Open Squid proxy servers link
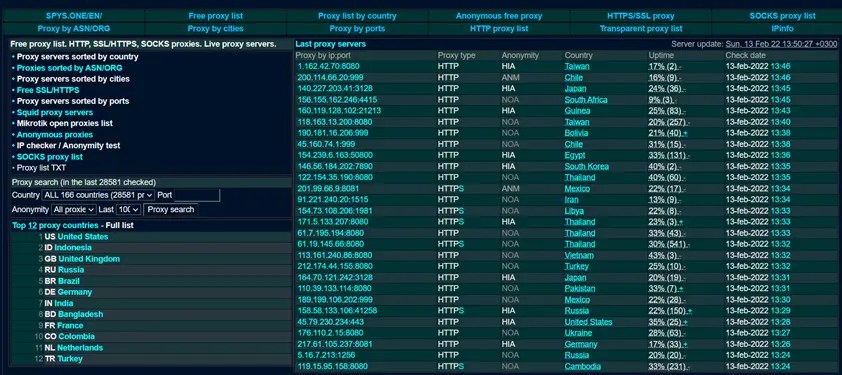842x375 pixels. coord(55,112)
